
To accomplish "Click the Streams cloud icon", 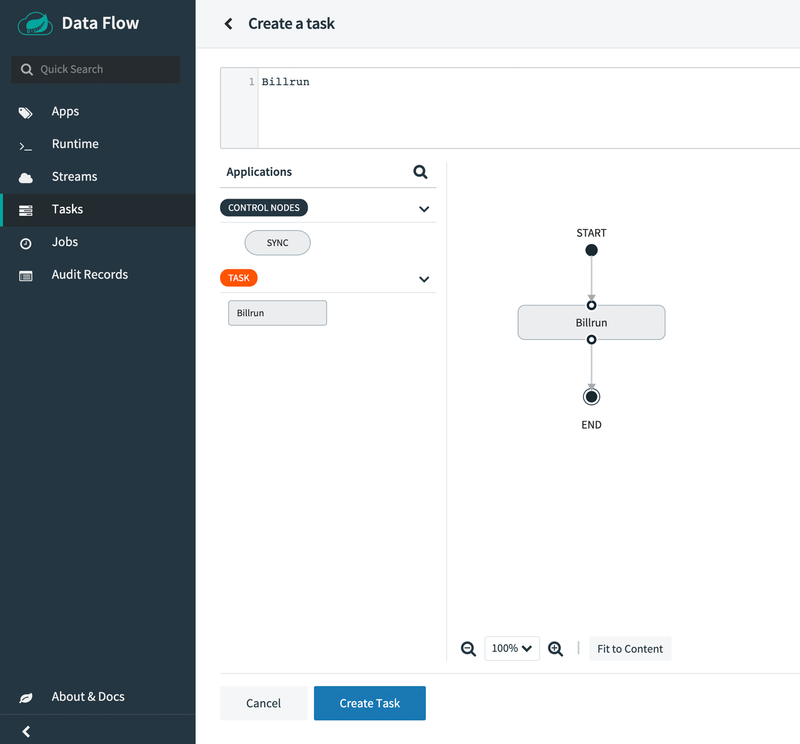I will 26,178.
